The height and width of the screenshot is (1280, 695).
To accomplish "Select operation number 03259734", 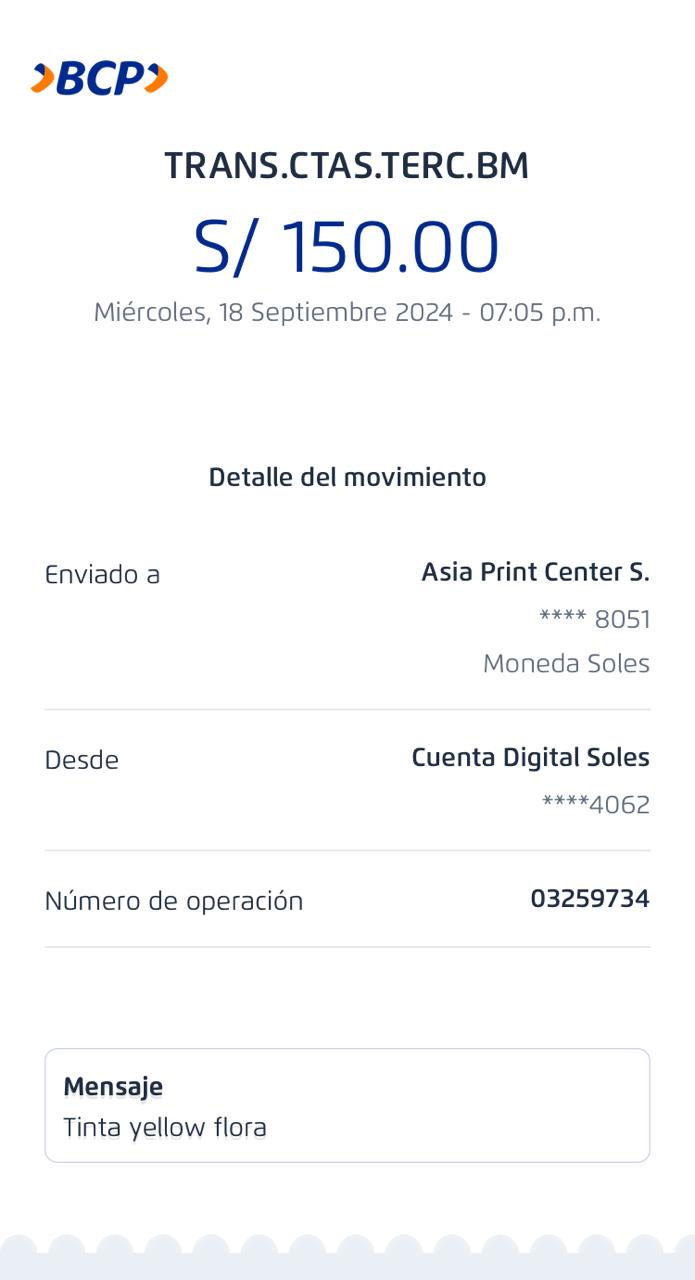I will pyautogui.click(x=589, y=899).
